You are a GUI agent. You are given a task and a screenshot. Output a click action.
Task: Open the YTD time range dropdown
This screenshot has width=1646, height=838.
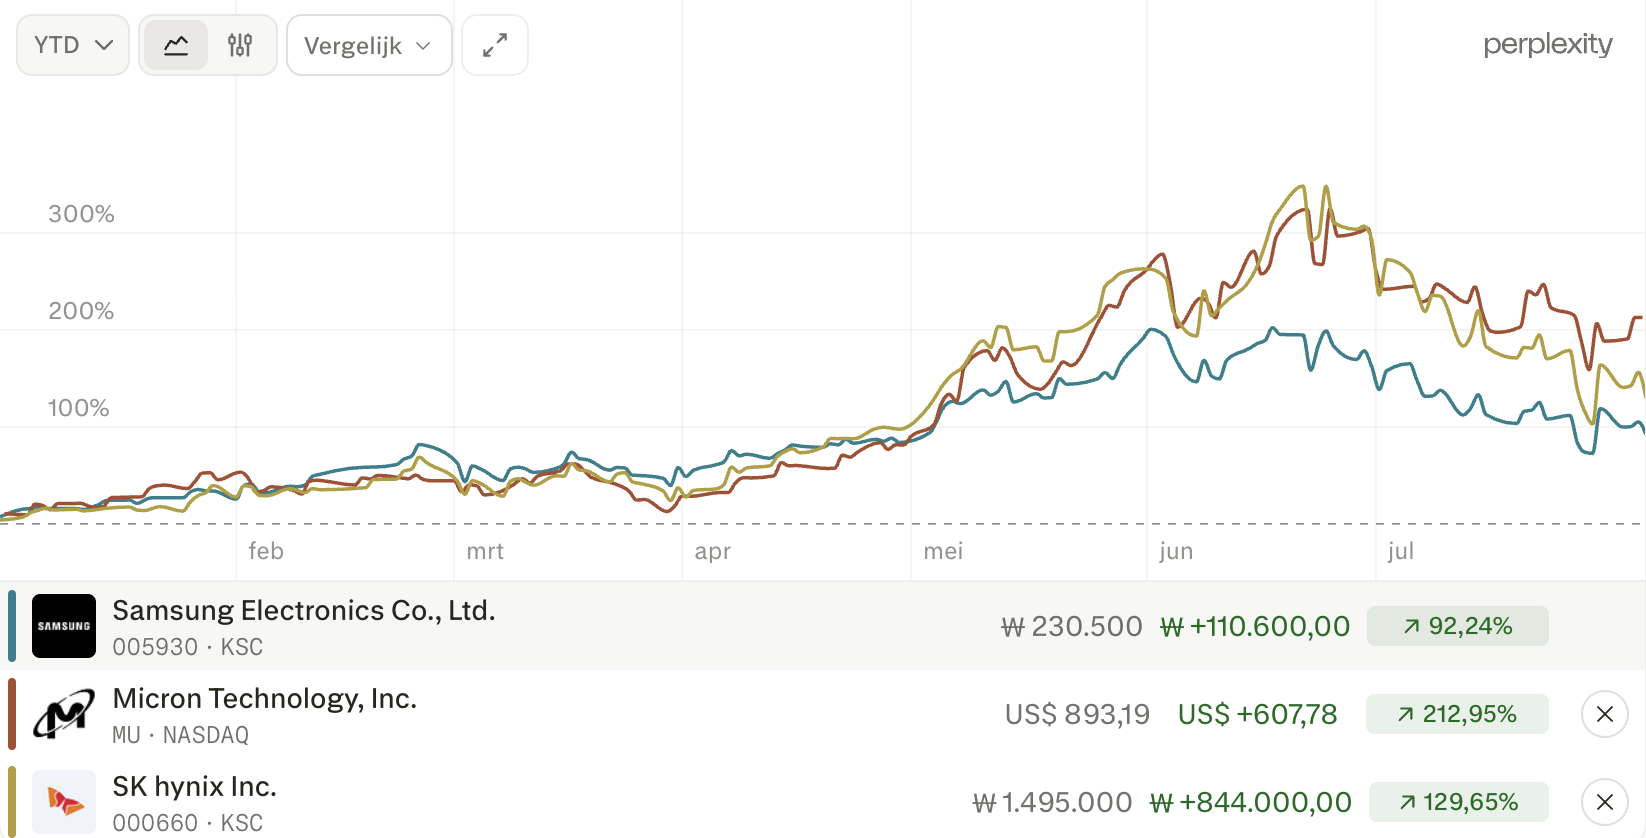[x=73, y=45]
